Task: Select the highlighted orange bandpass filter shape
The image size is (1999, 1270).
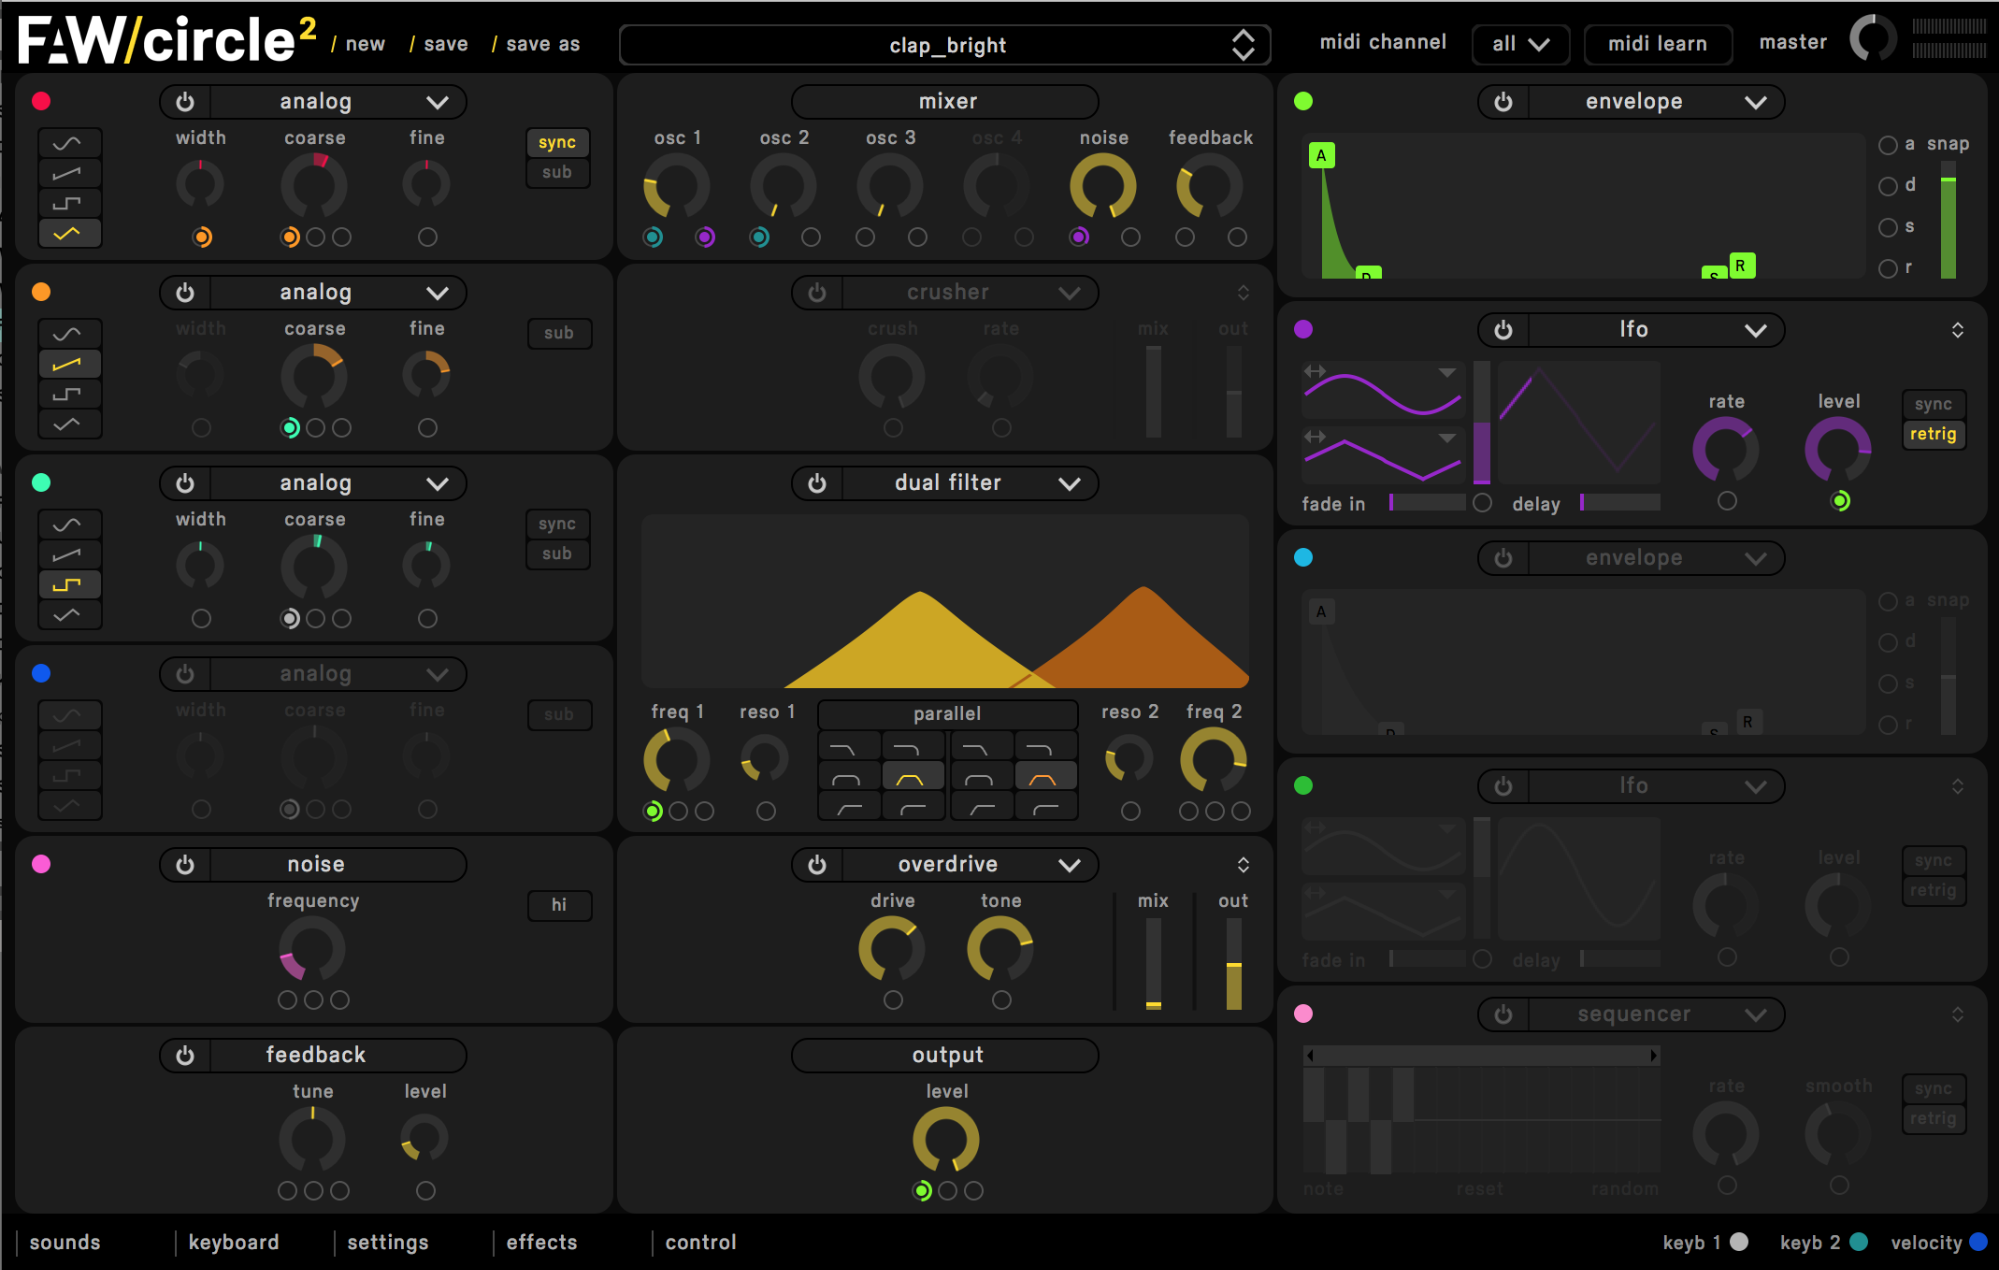Action: click(1044, 777)
